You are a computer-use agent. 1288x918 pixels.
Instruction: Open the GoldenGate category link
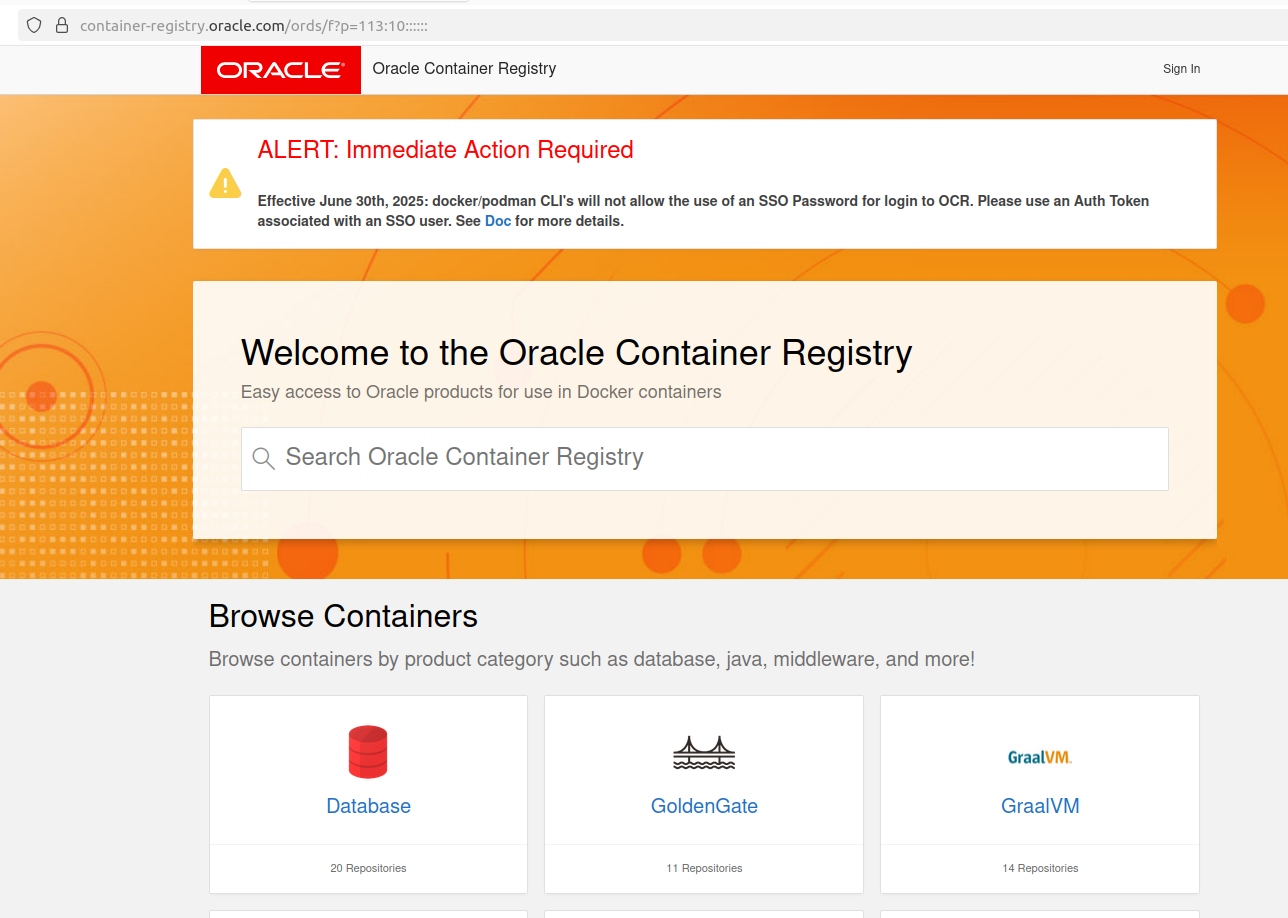pyautogui.click(x=704, y=806)
